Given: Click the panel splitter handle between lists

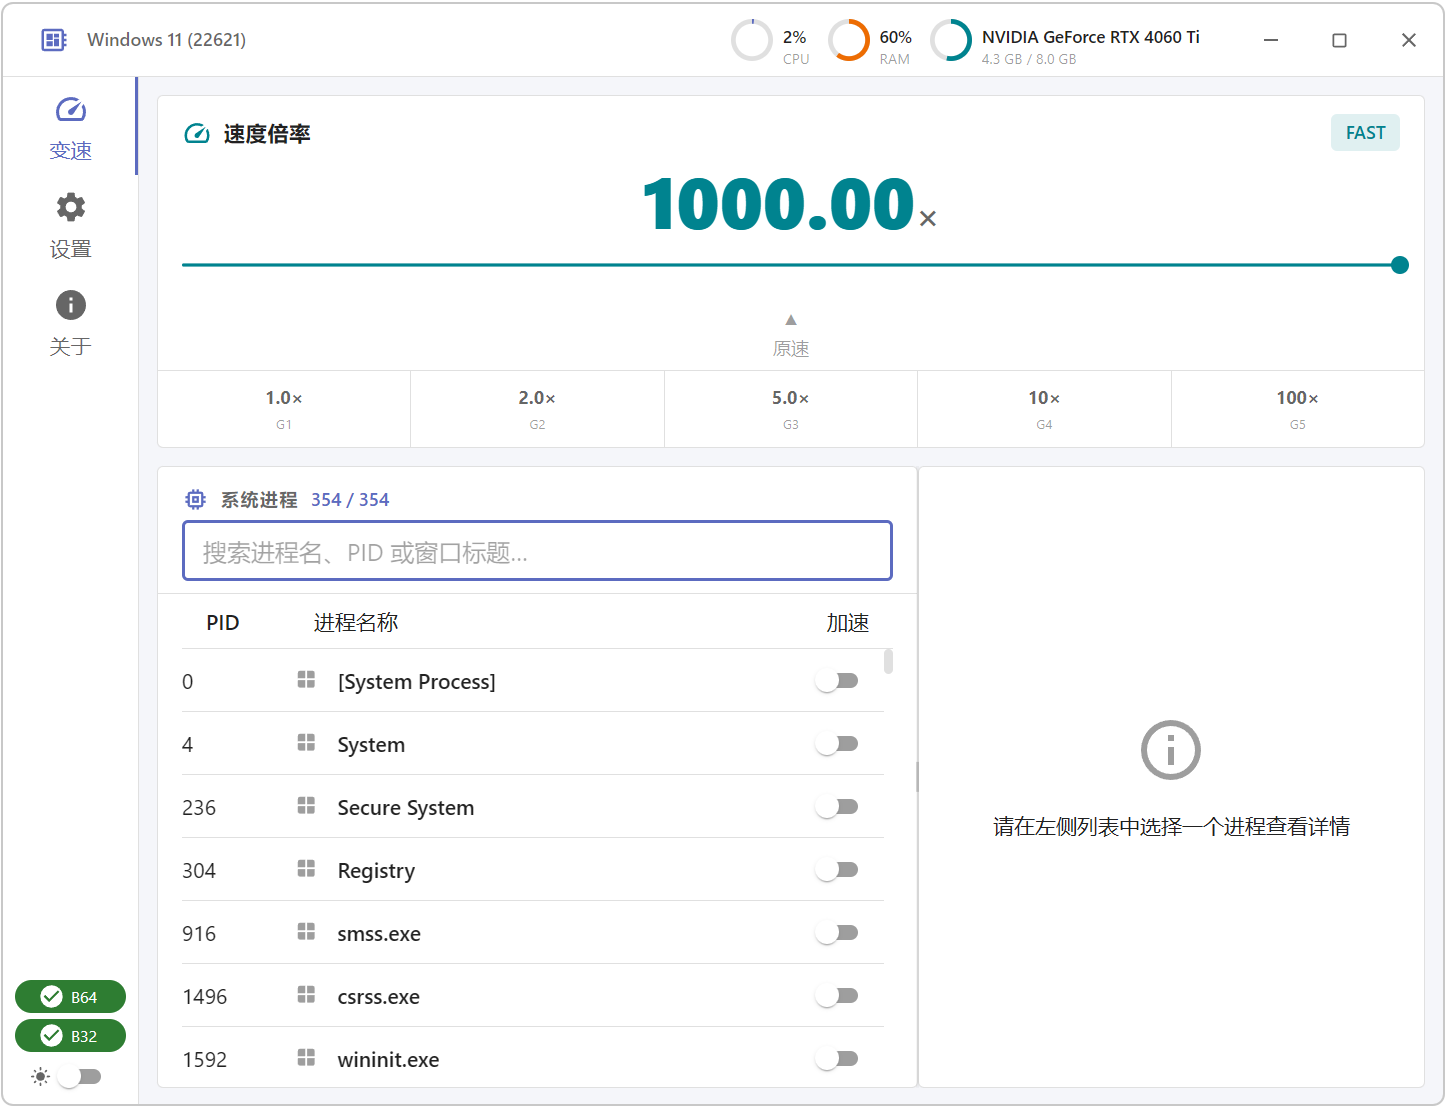Looking at the screenshot, I should pos(917,777).
